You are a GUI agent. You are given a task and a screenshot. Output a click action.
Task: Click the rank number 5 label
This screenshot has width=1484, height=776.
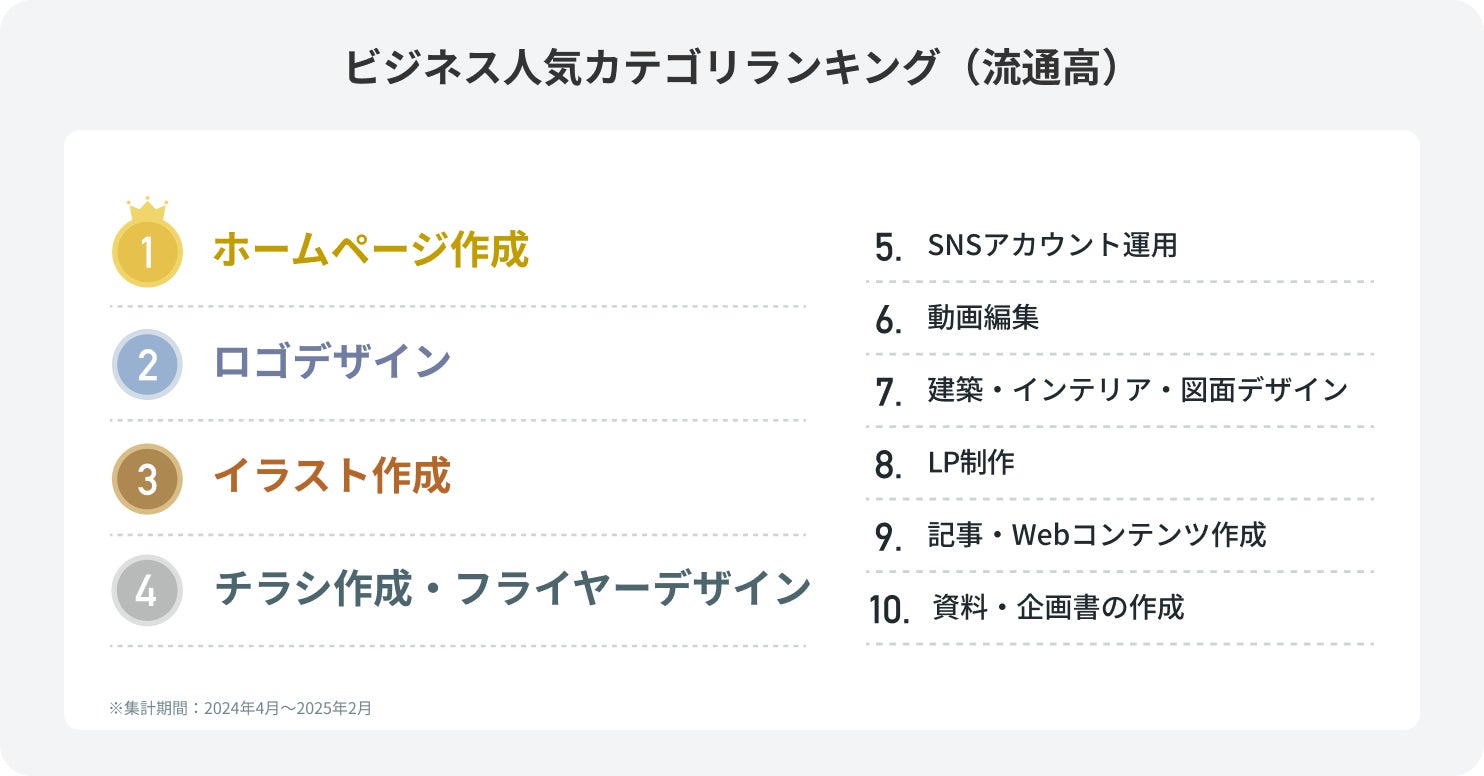[887, 248]
